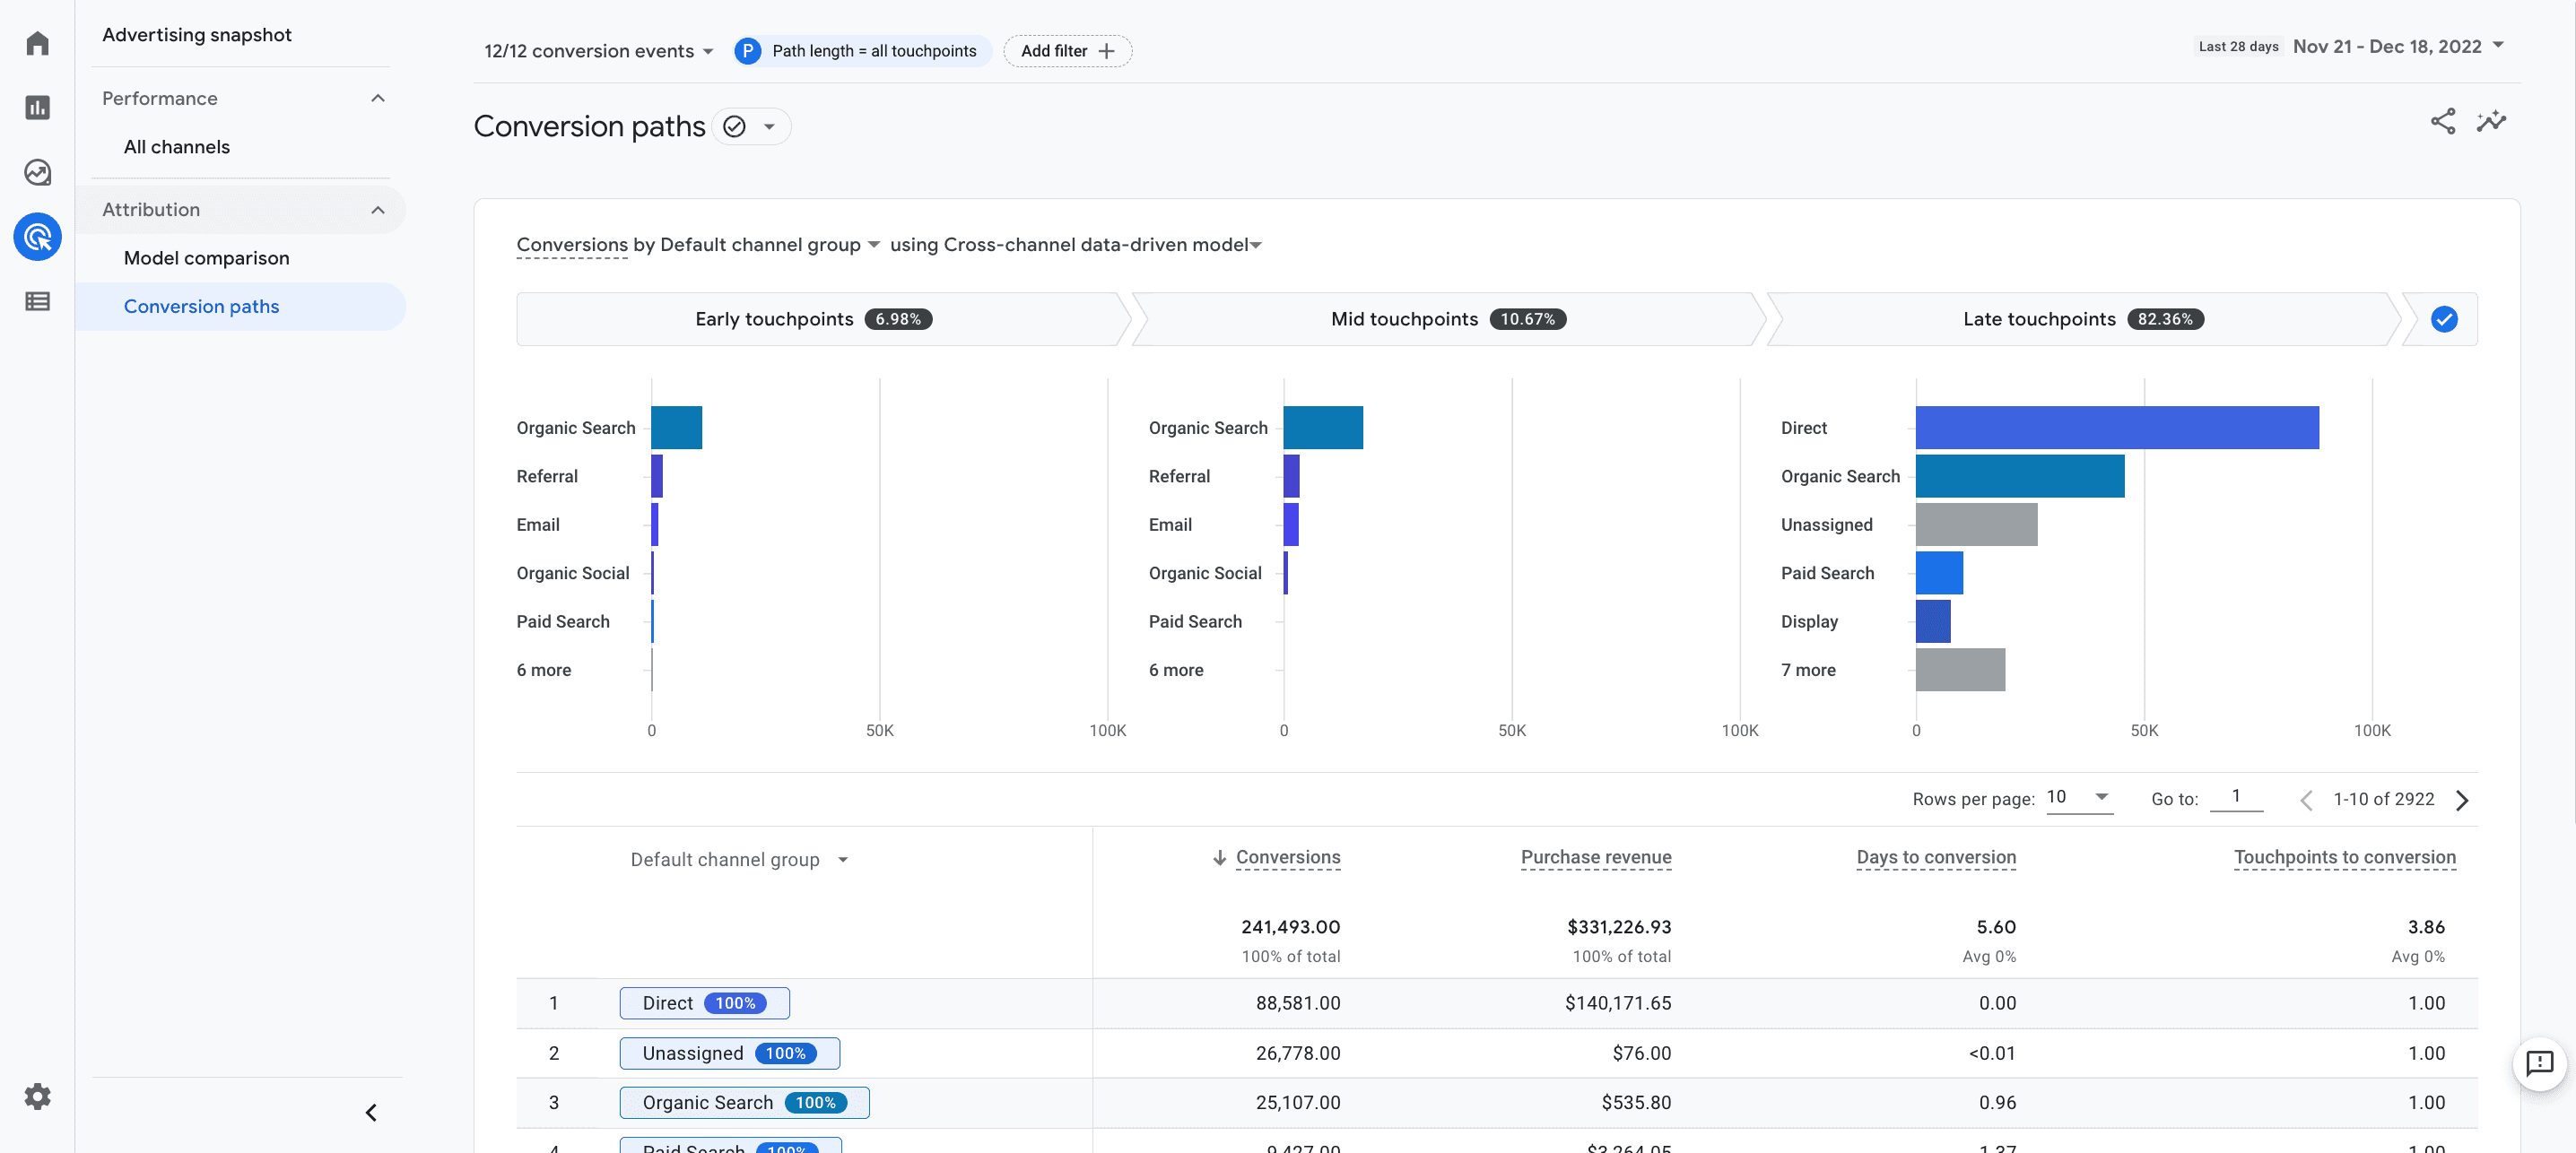Click the Add filter button

(x=1067, y=50)
